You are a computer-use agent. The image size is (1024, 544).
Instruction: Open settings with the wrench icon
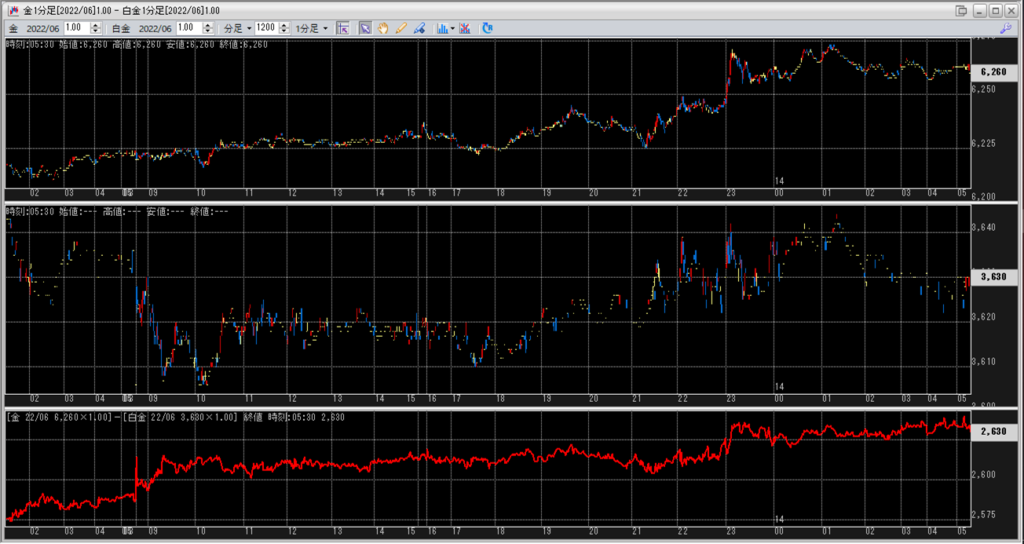pyautogui.click(x=1007, y=28)
